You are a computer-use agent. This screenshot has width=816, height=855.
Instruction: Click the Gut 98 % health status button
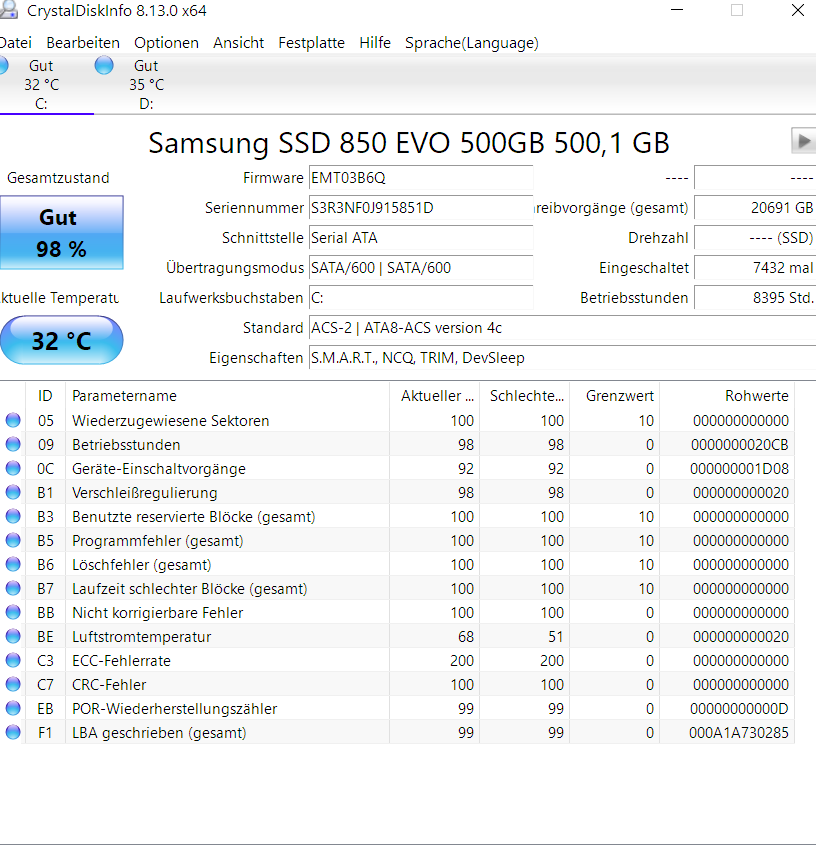click(x=62, y=233)
